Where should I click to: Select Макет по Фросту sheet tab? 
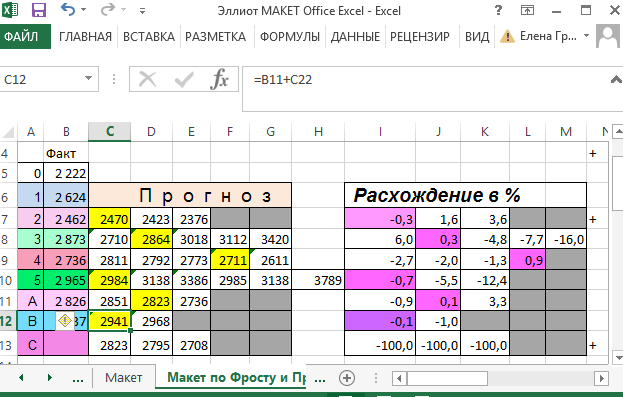pyautogui.click(x=231, y=377)
